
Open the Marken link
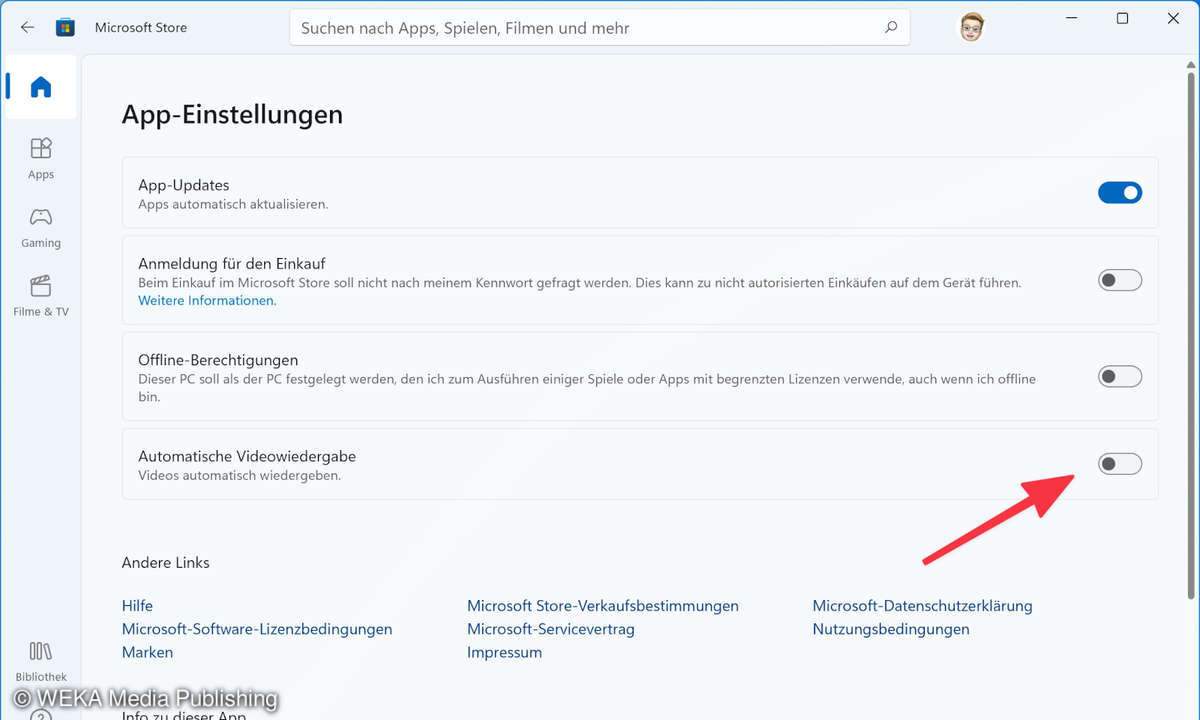[147, 652]
